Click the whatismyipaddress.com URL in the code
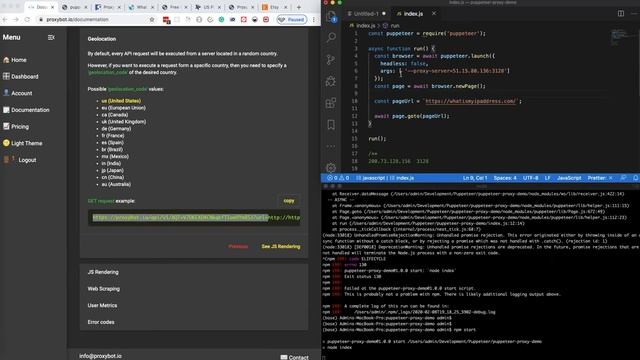 (x=471, y=101)
